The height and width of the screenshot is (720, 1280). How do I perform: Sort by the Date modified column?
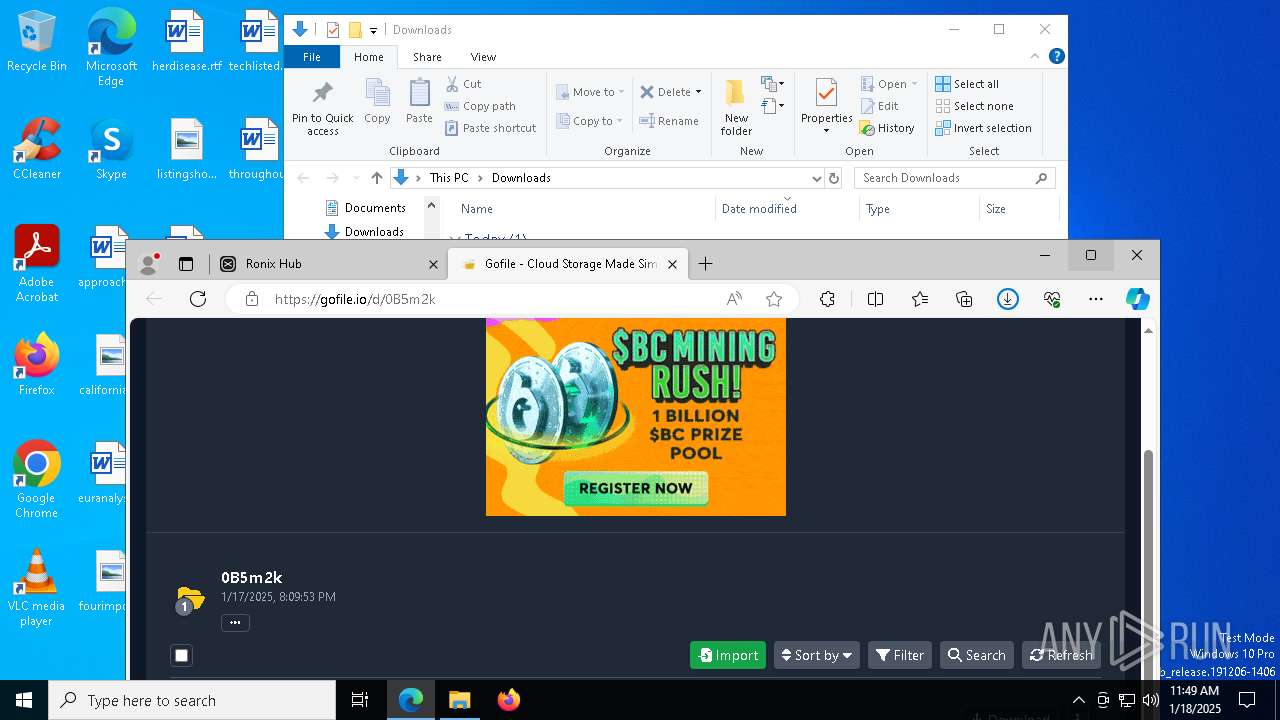coord(759,209)
